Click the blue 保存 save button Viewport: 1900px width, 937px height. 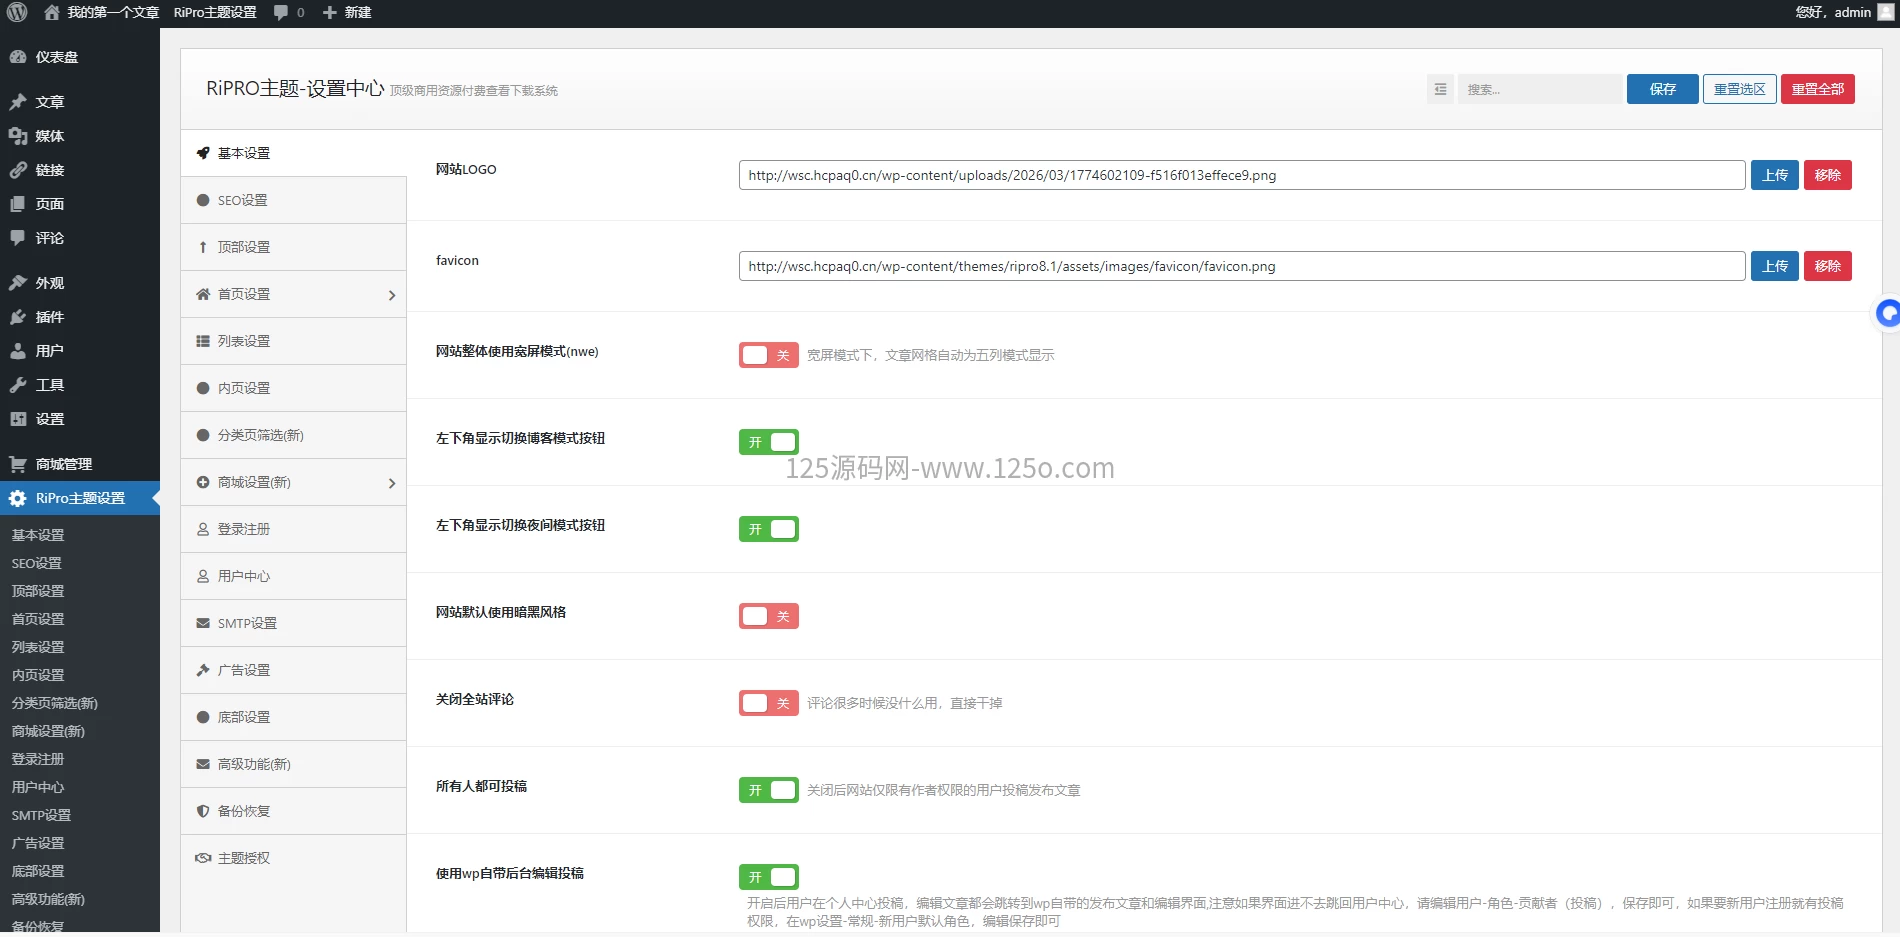click(x=1662, y=89)
